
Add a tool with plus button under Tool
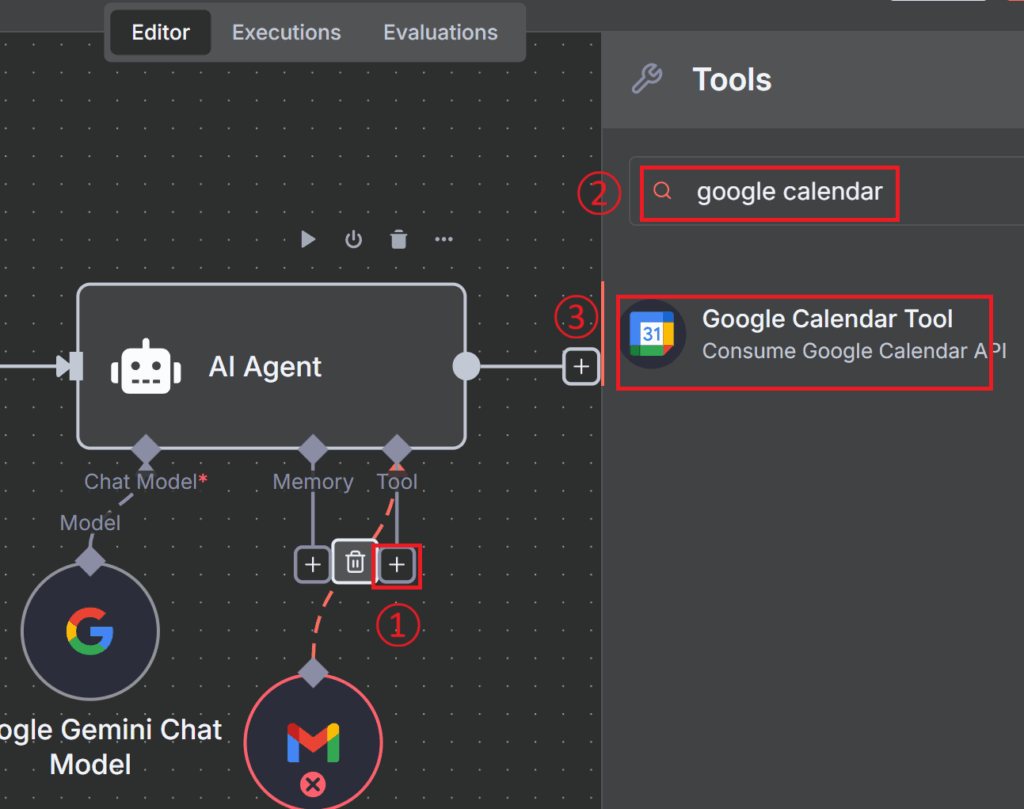click(397, 565)
